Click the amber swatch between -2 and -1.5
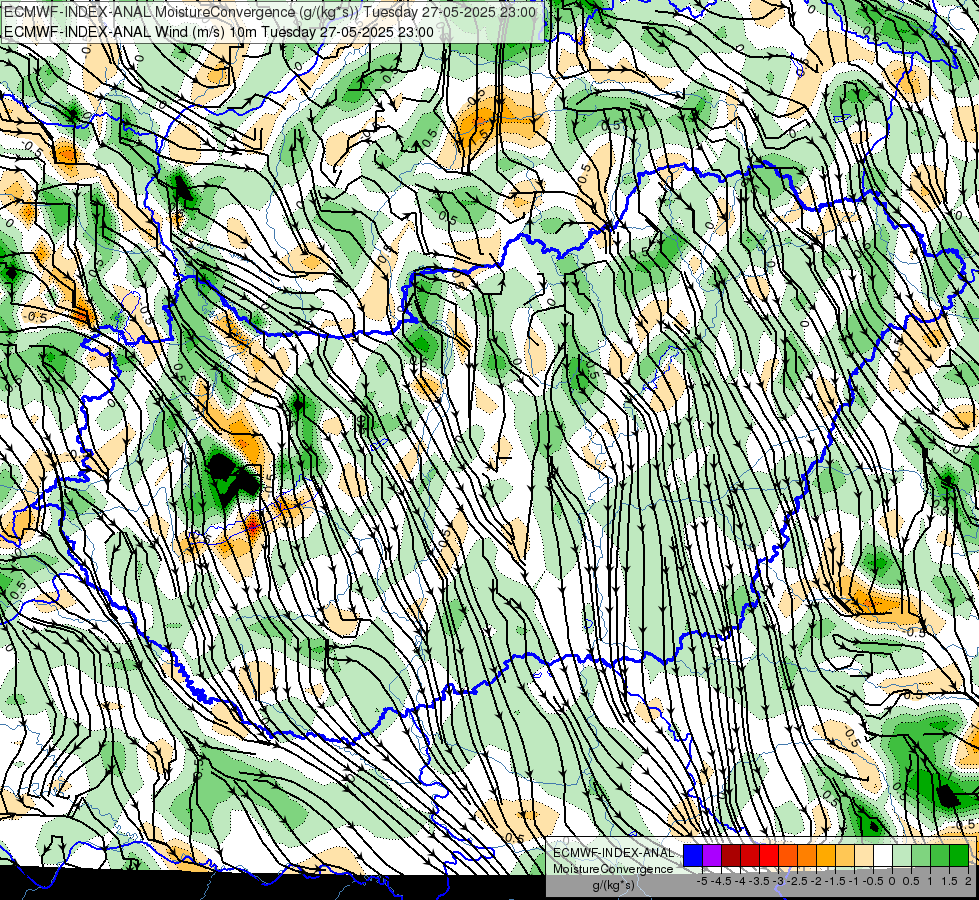The width and height of the screenshot is (979, 900). coord(826,856)
